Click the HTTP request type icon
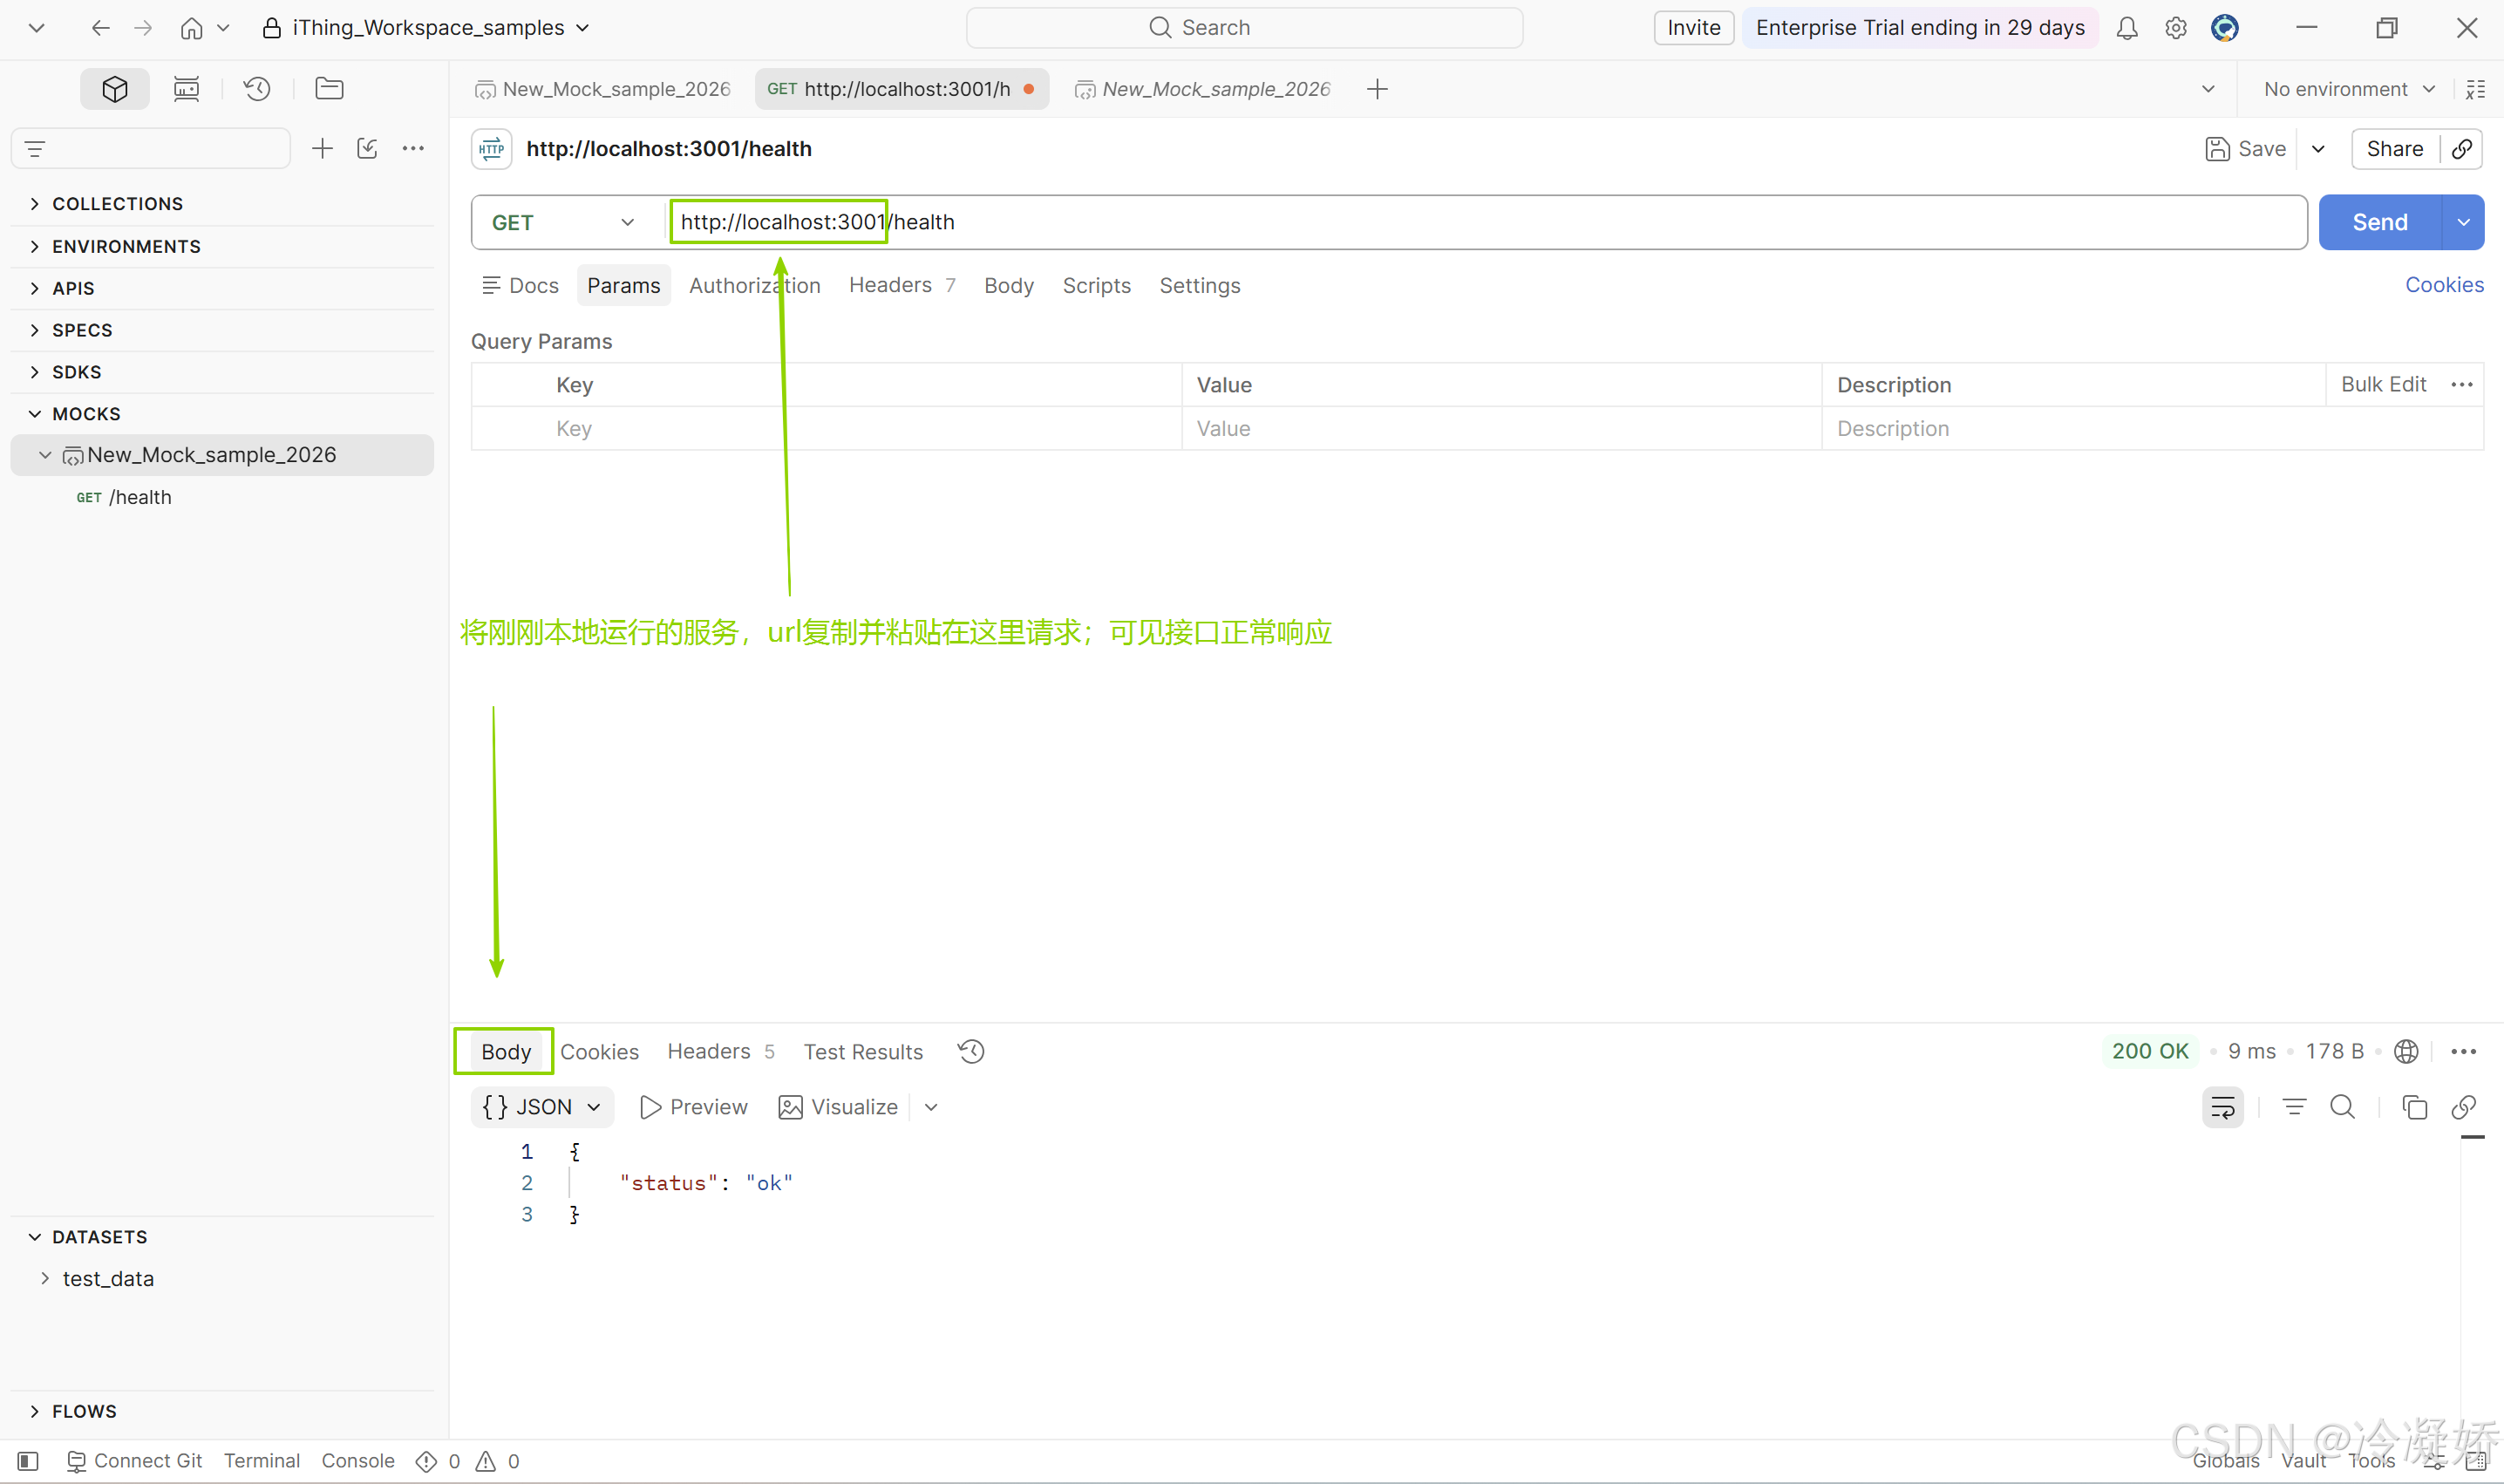The image size is (2504, 1484). pos(492,149)
